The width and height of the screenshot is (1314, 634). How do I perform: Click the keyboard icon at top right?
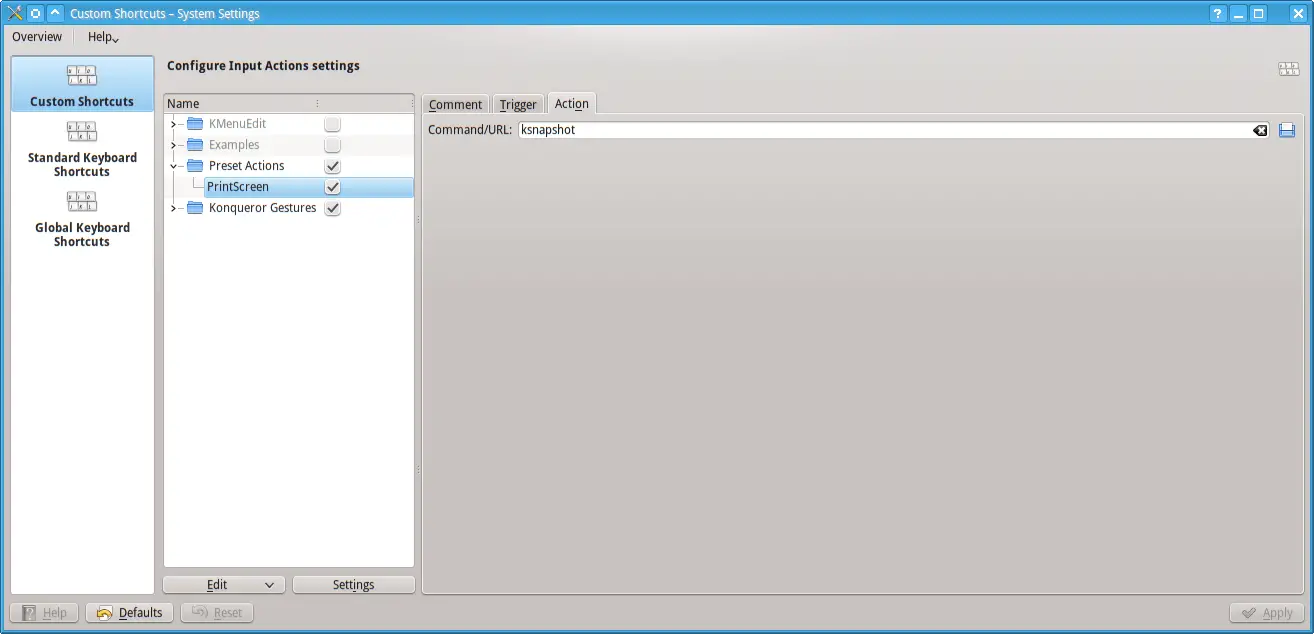coord(1289,69)
